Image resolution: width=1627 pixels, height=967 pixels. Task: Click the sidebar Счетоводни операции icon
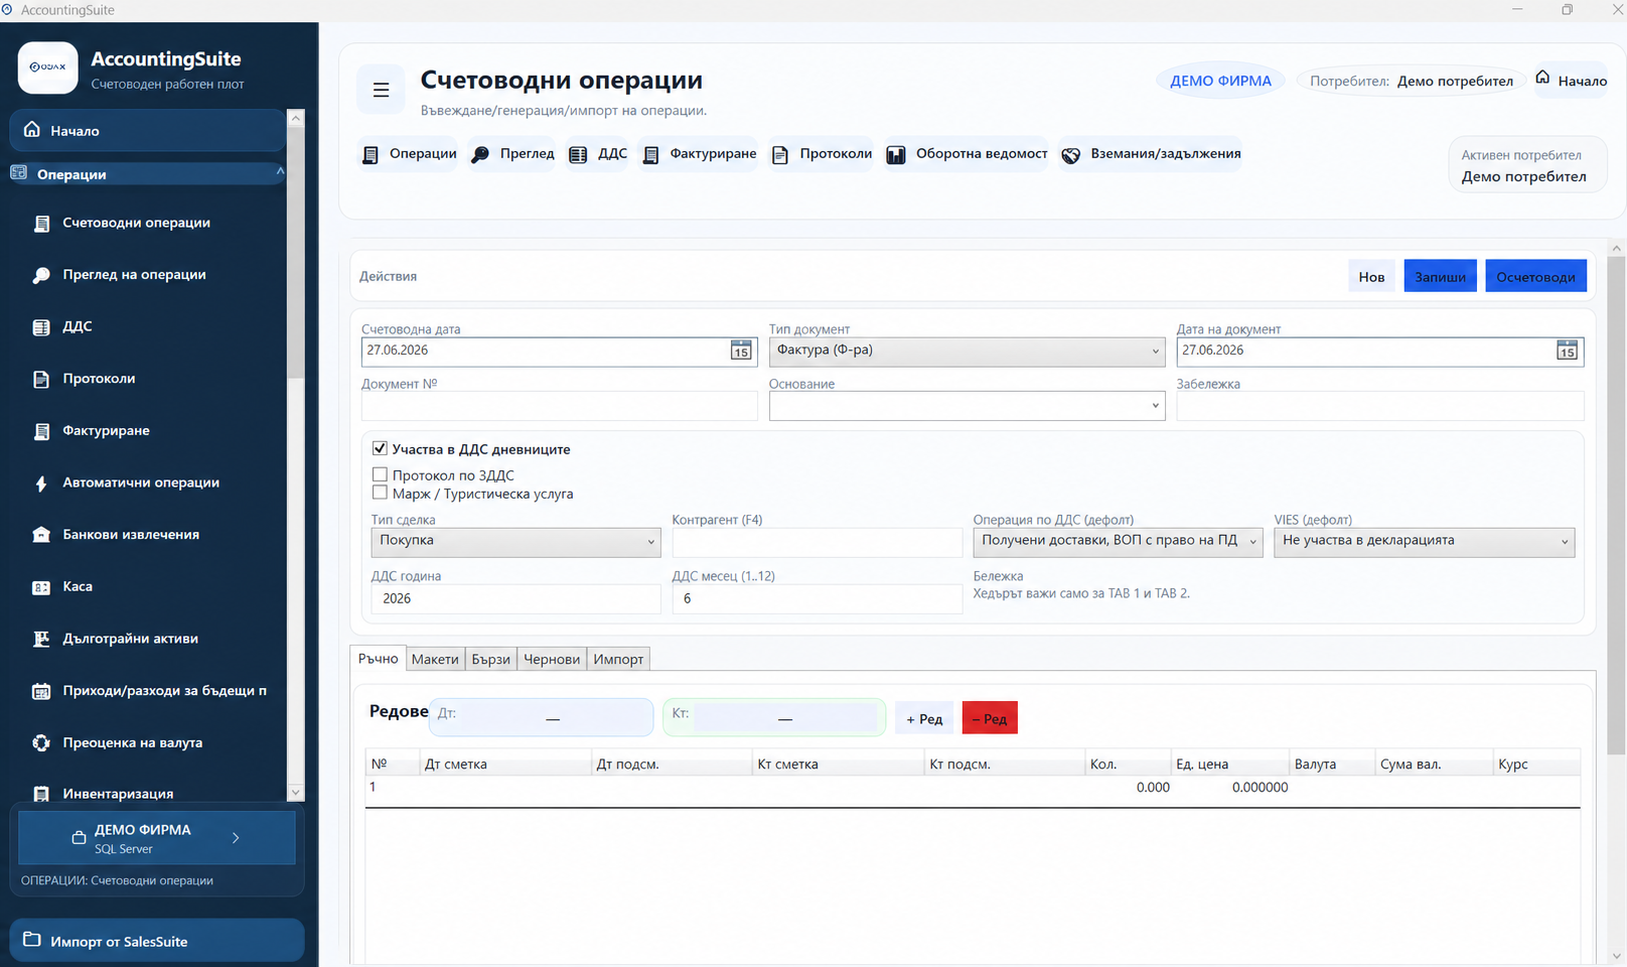41,223
